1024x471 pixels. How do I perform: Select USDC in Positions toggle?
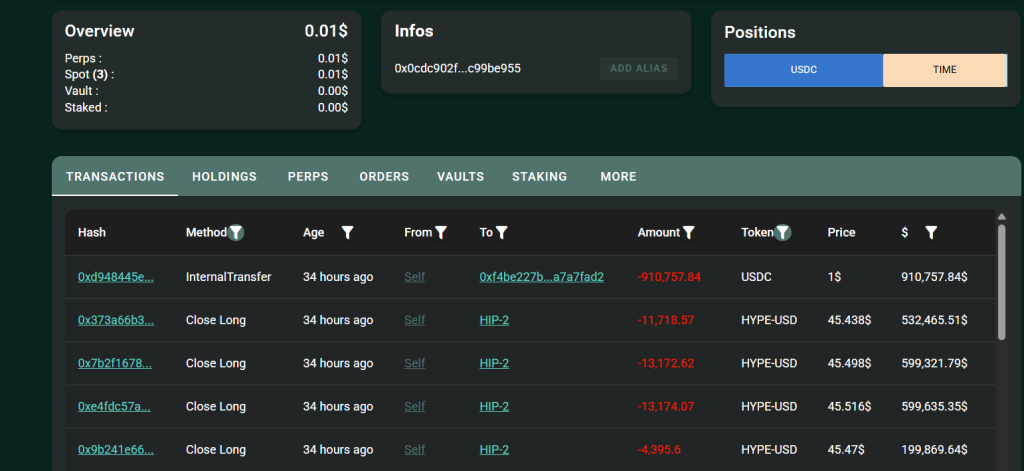803,70
